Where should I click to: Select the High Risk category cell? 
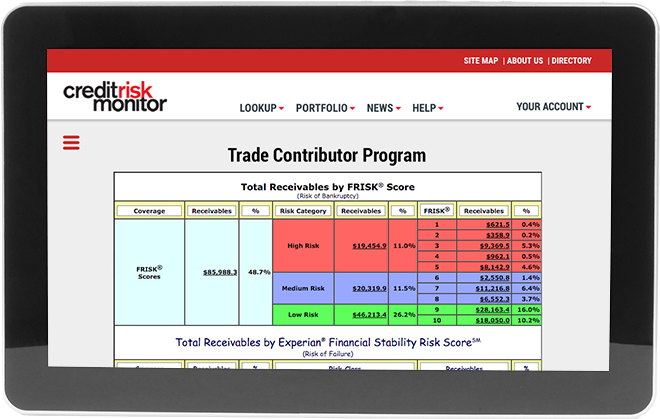(303, 246)
